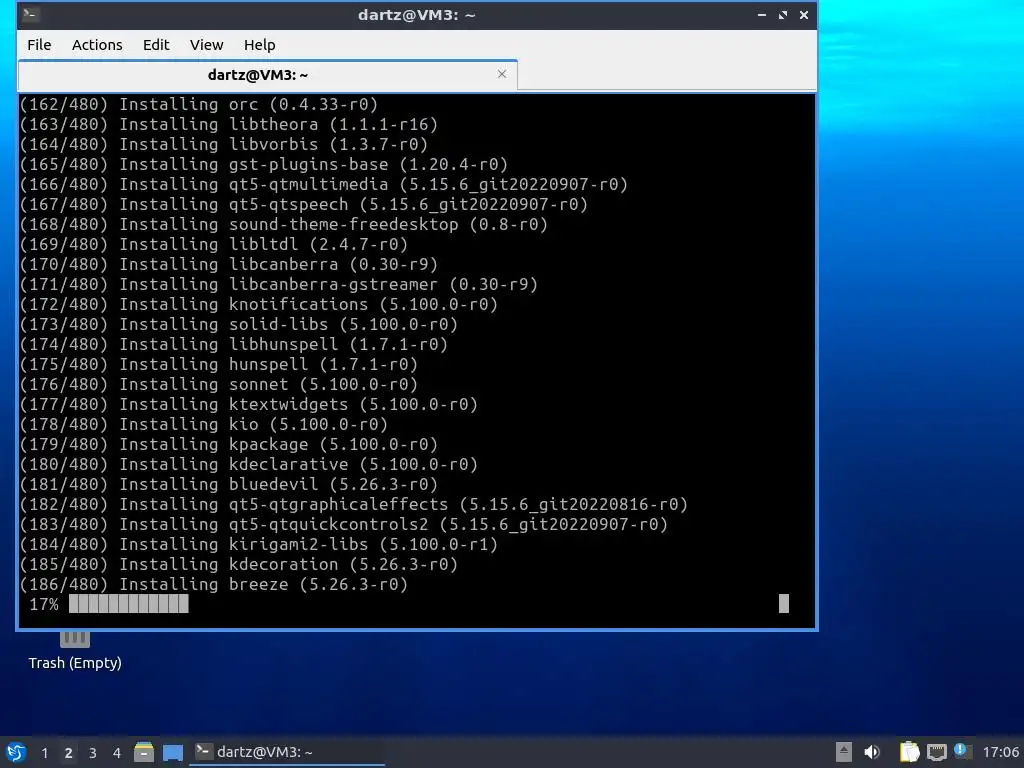Open the Actions menu
This screenshot has width=1024, height=768.
(97, 45)
